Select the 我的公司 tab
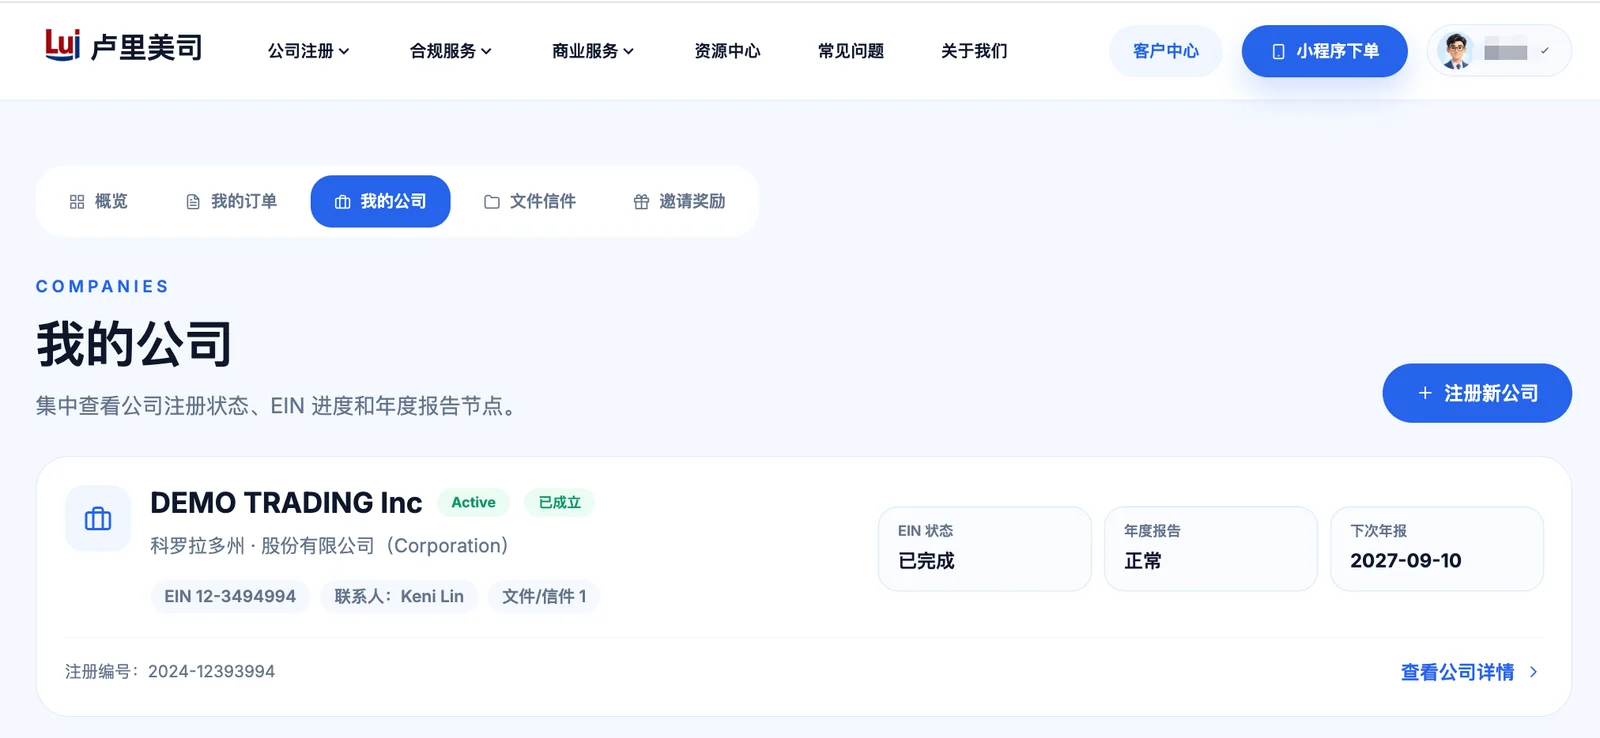Viewport: 1600px width, 738px height. click(380, 202)
